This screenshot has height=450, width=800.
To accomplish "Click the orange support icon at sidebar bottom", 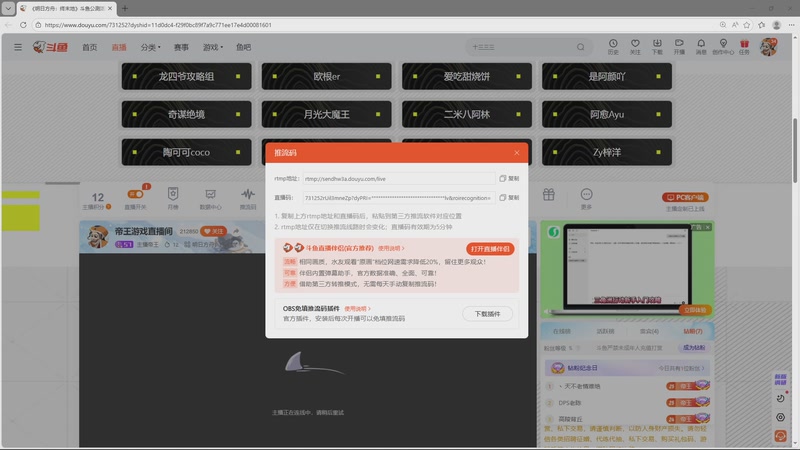I will pos(780,436).
